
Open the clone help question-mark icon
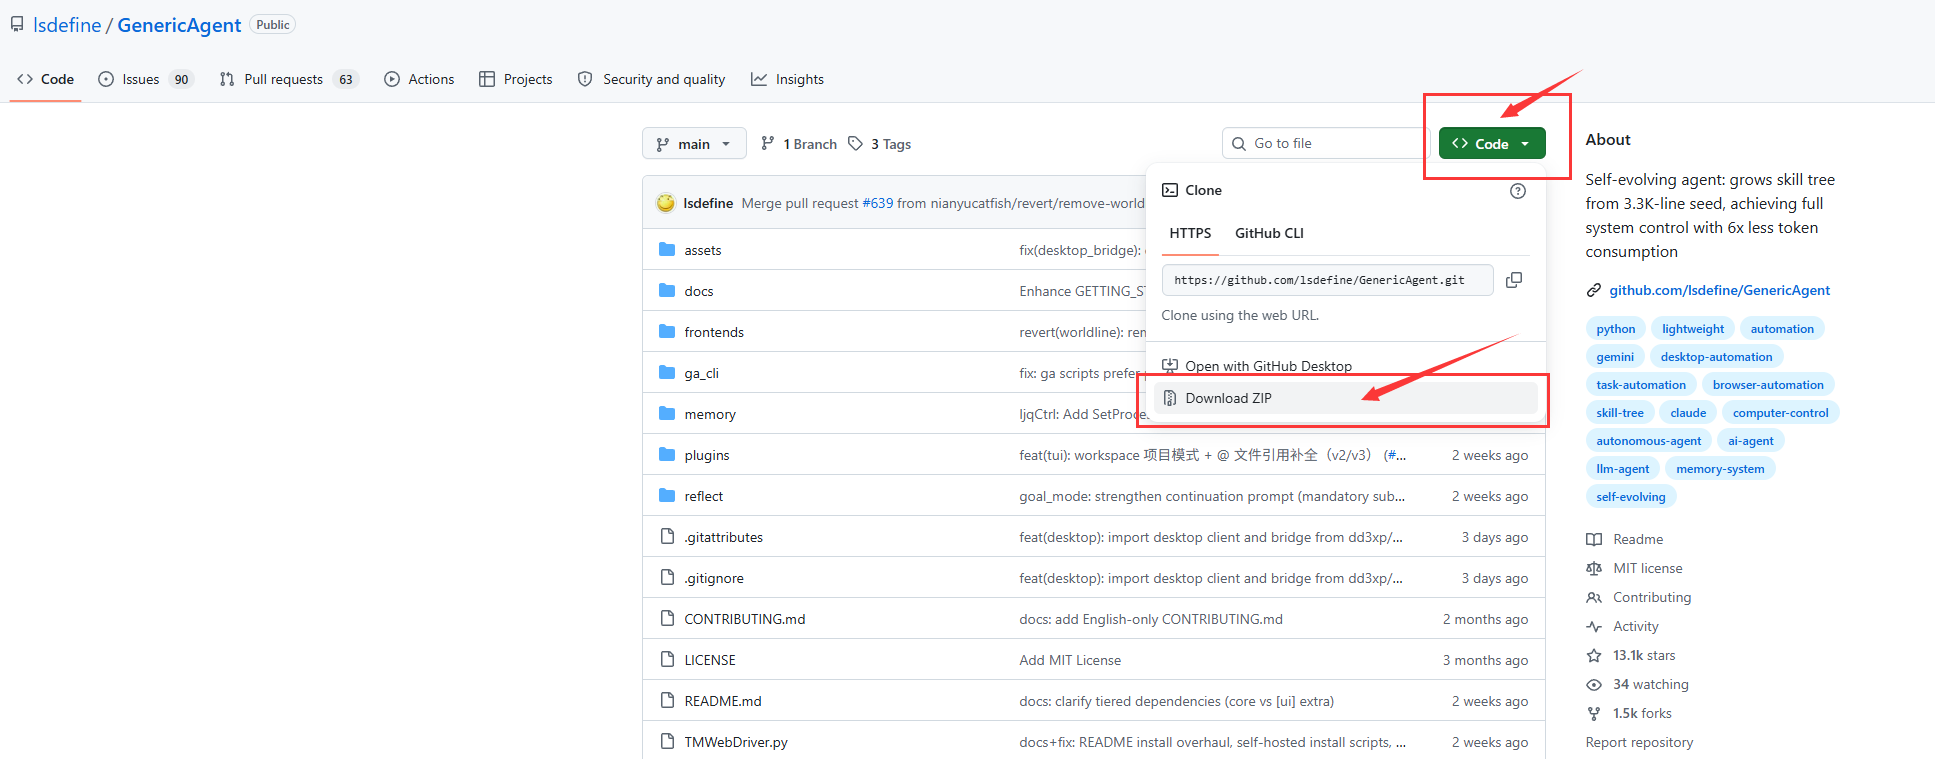tap(1518, 191)
